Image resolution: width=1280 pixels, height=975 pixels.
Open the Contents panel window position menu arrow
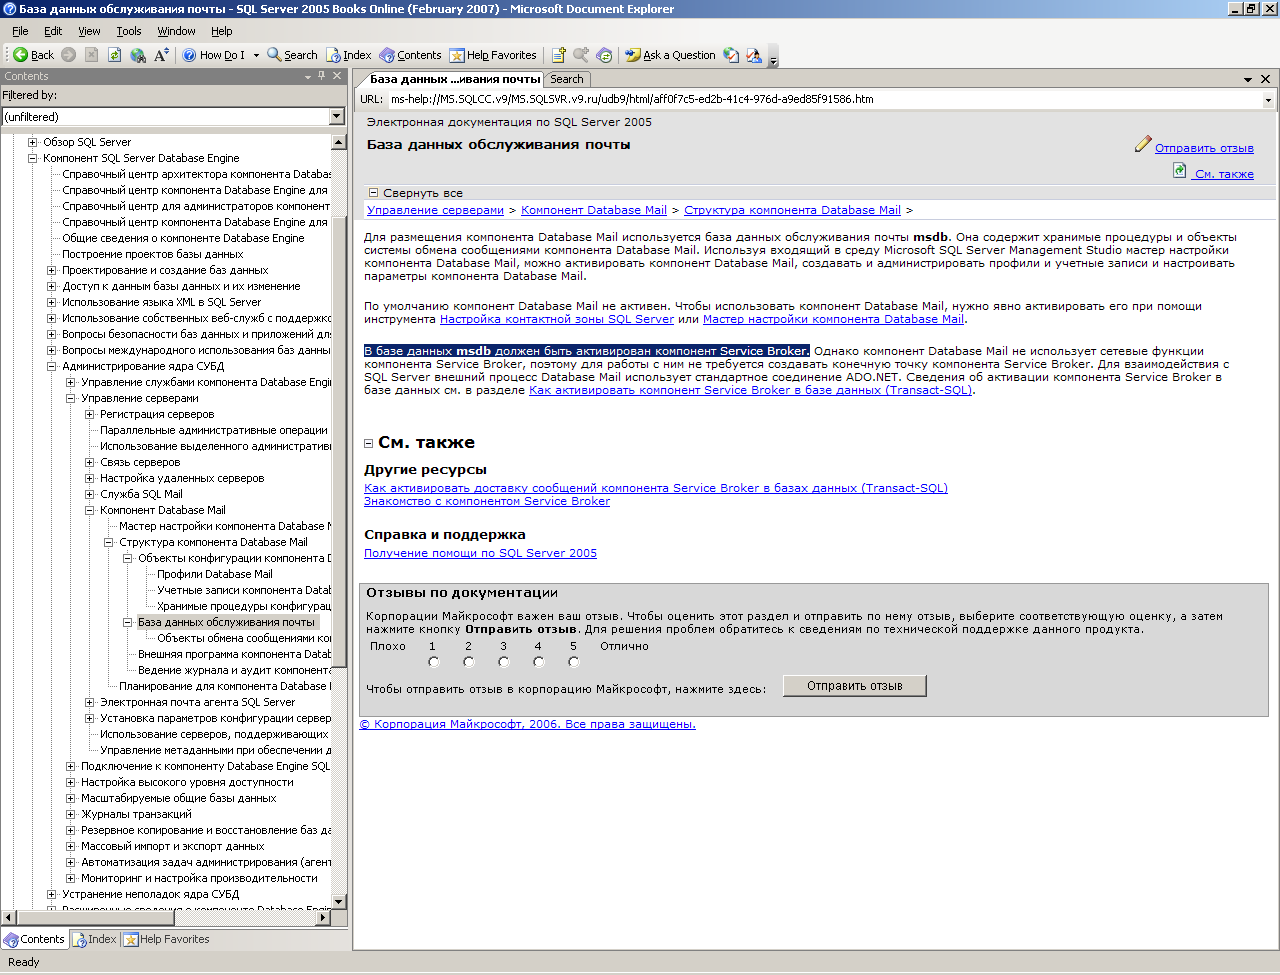(308, 76)
